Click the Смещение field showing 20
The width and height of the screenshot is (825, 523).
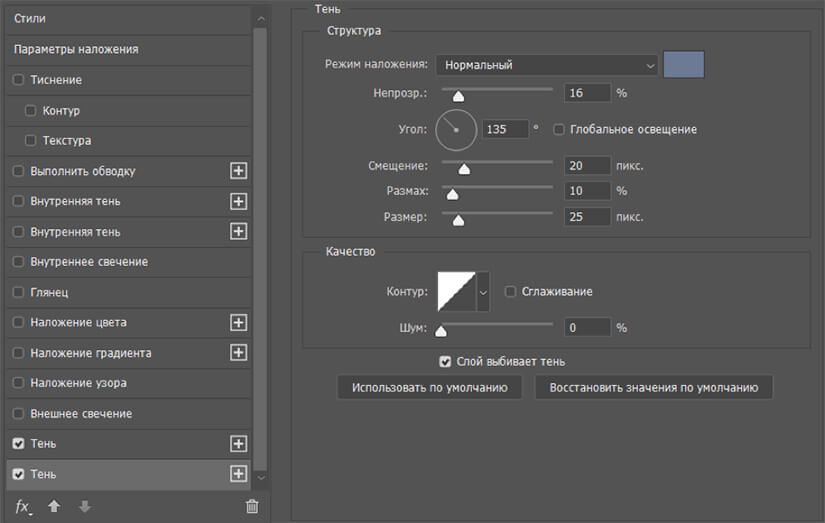(x=587, y=166)
